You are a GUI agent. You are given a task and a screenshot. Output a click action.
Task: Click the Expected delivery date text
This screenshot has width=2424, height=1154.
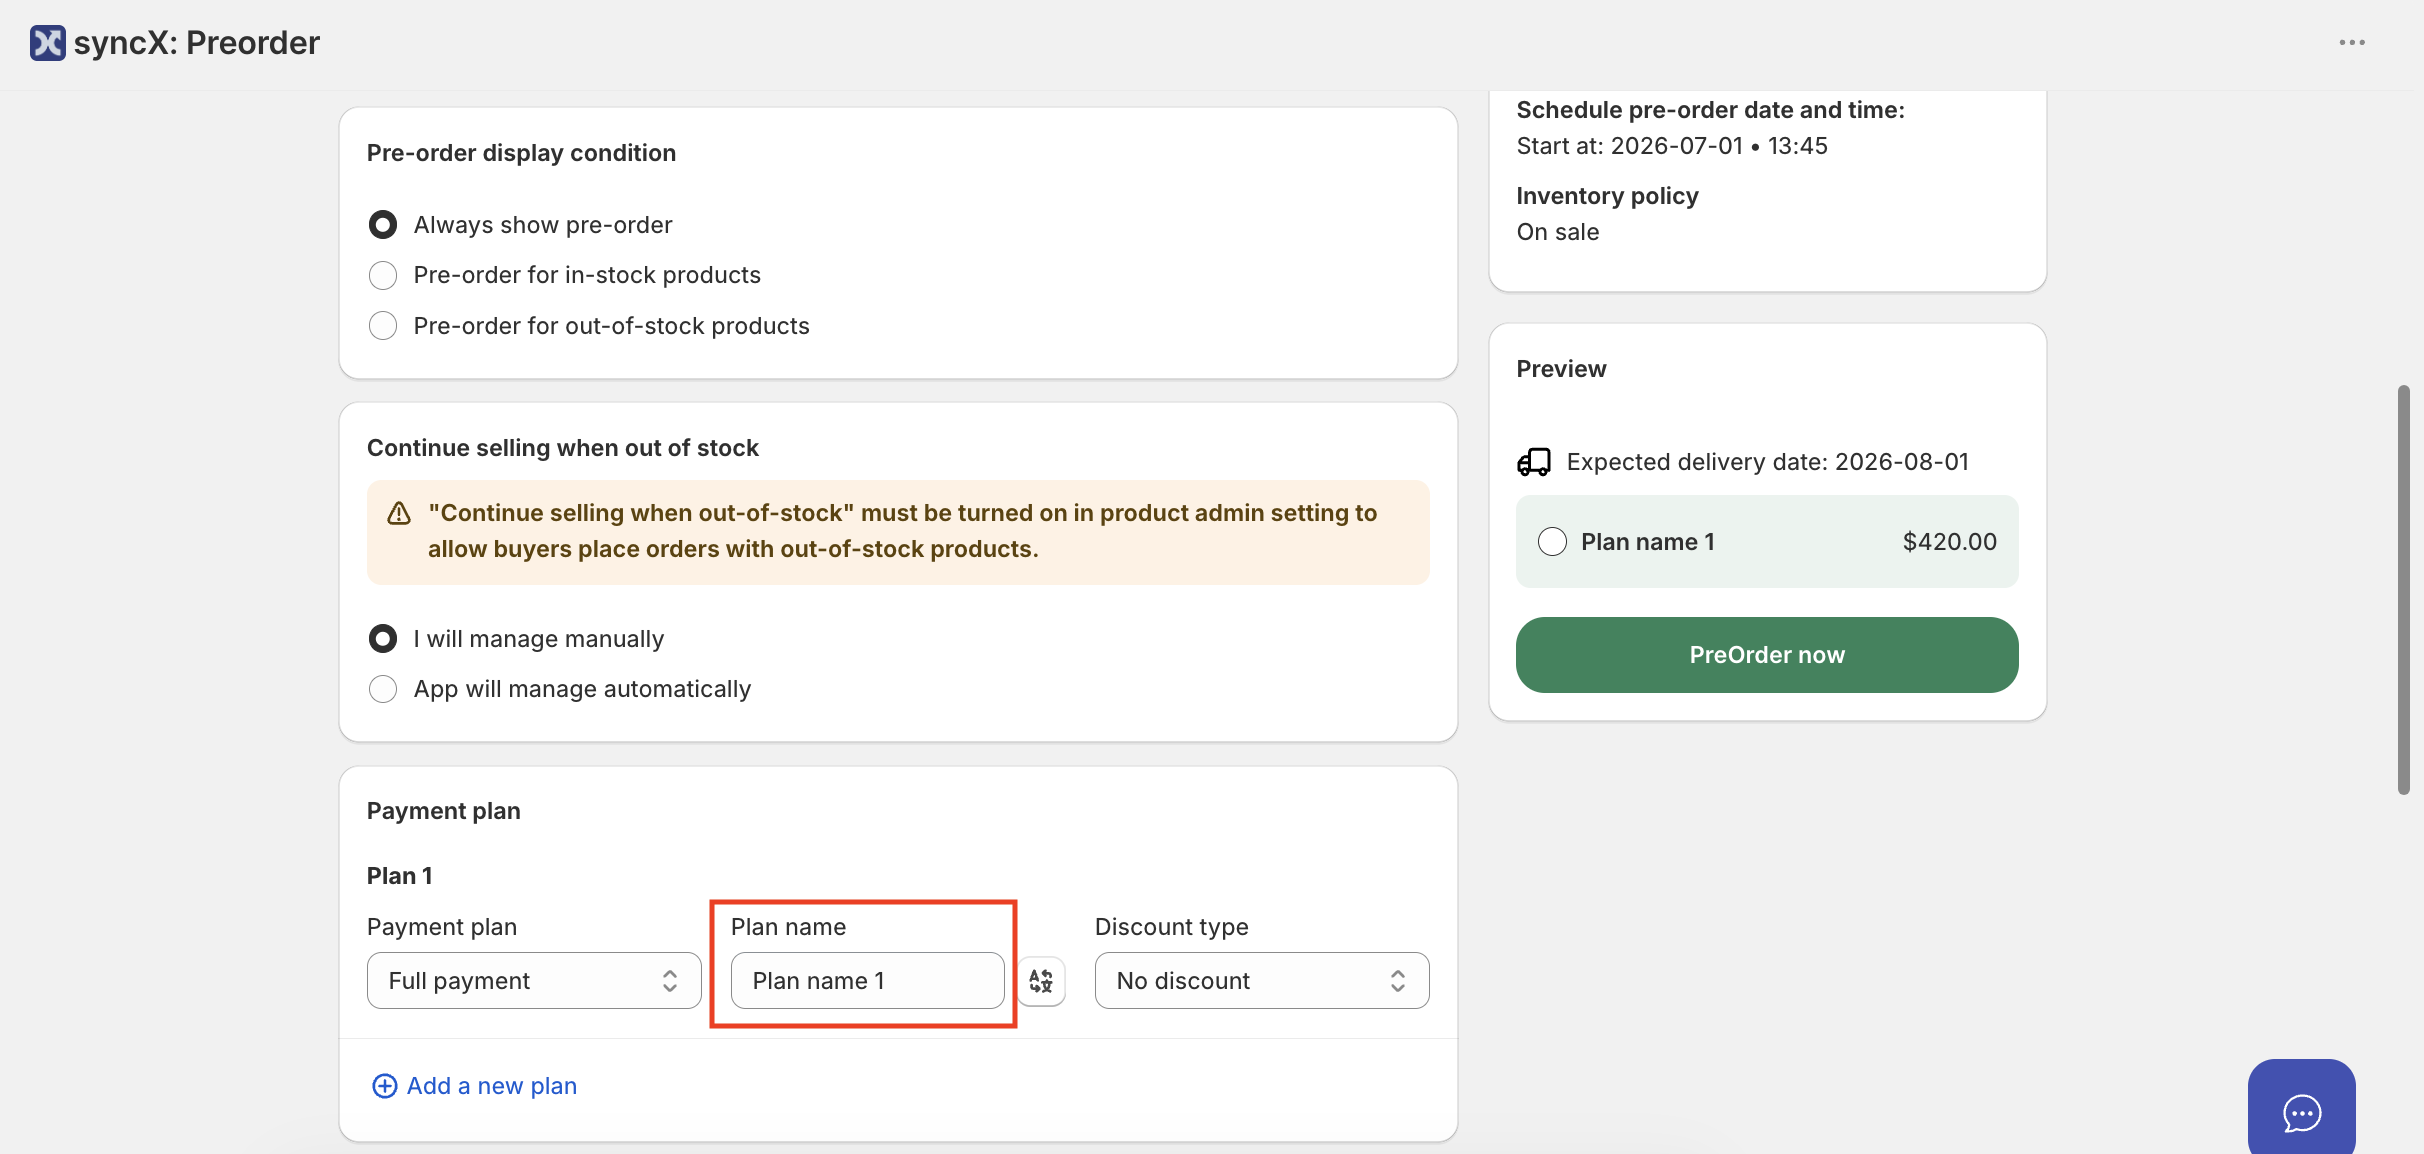[1767, 462]
